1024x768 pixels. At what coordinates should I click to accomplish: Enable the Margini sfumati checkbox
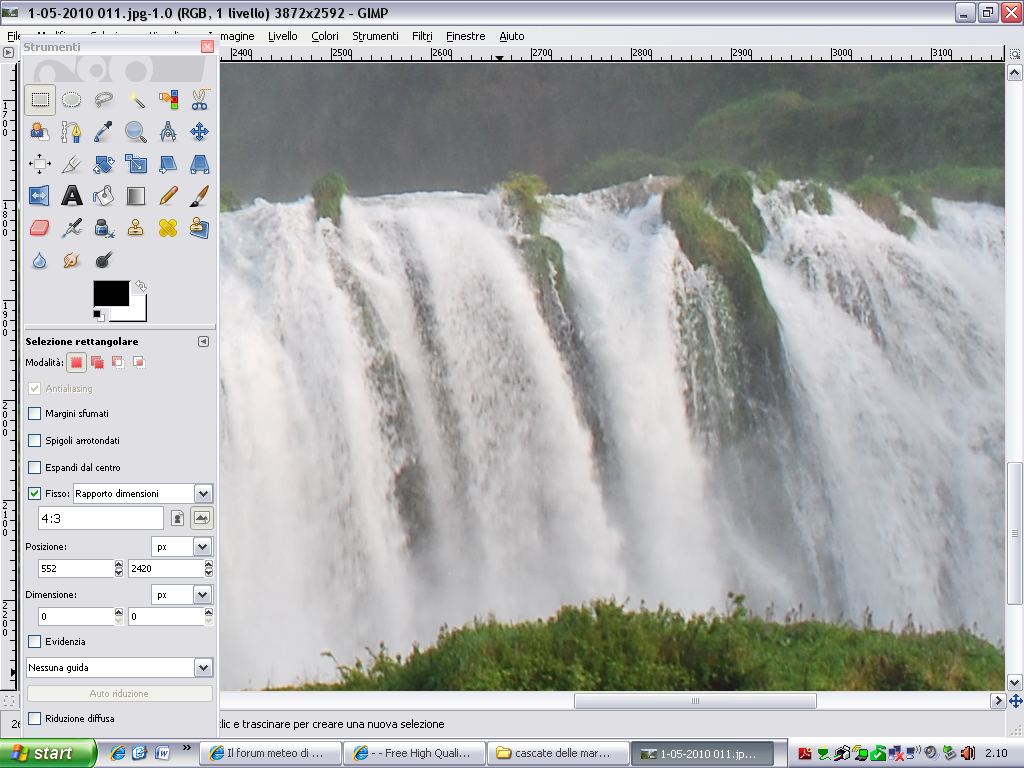point(35,413)
